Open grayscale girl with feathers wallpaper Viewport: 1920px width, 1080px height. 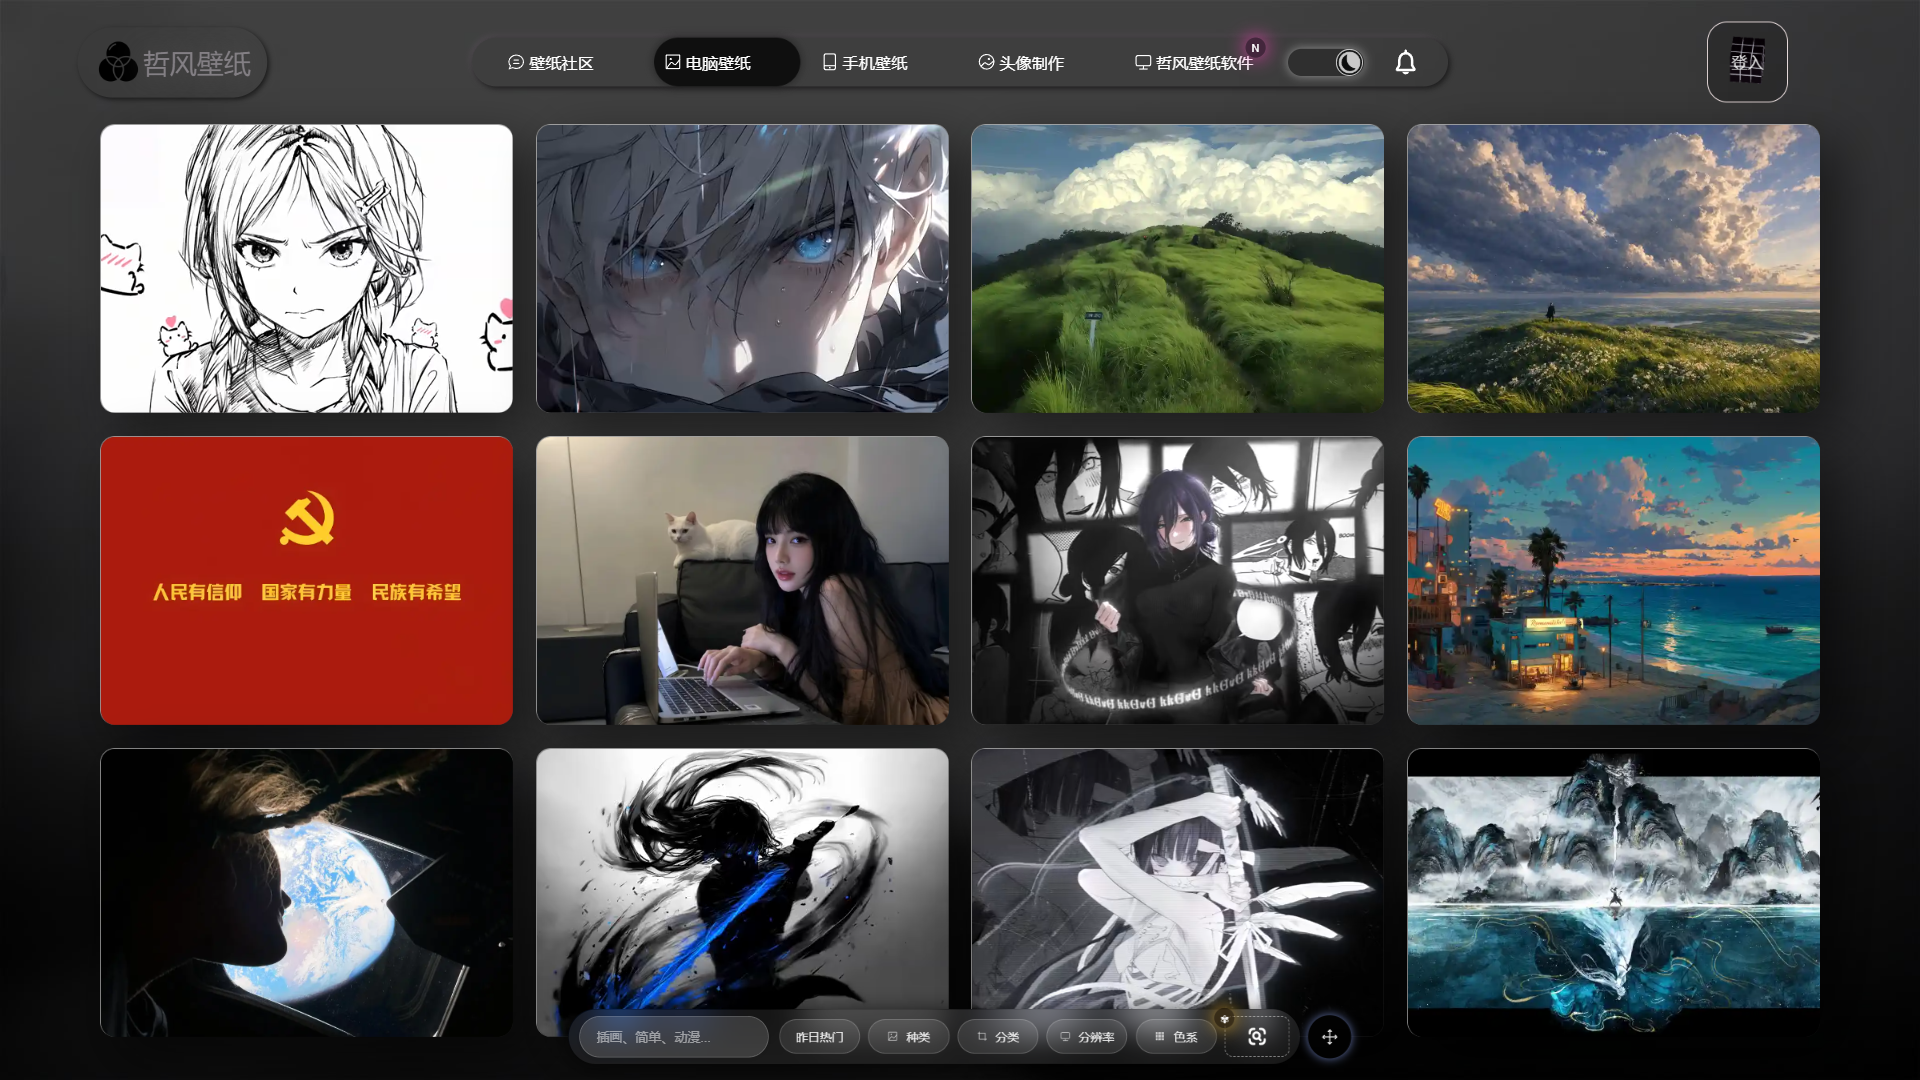pos(1177,880)
